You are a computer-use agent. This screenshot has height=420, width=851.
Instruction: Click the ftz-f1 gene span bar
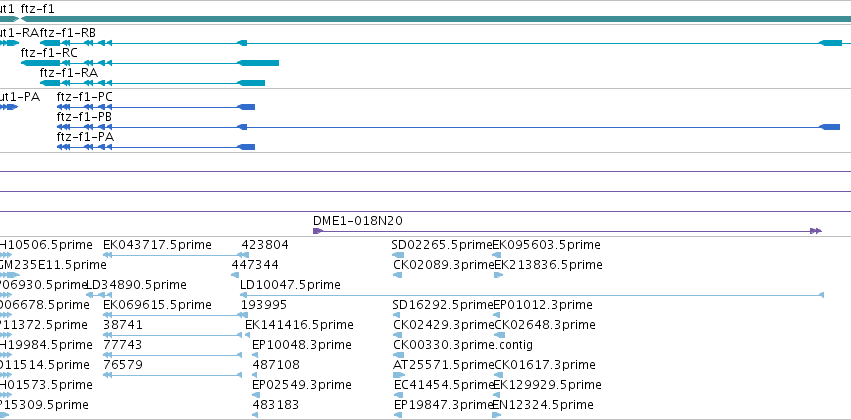[x=436, y=19]
